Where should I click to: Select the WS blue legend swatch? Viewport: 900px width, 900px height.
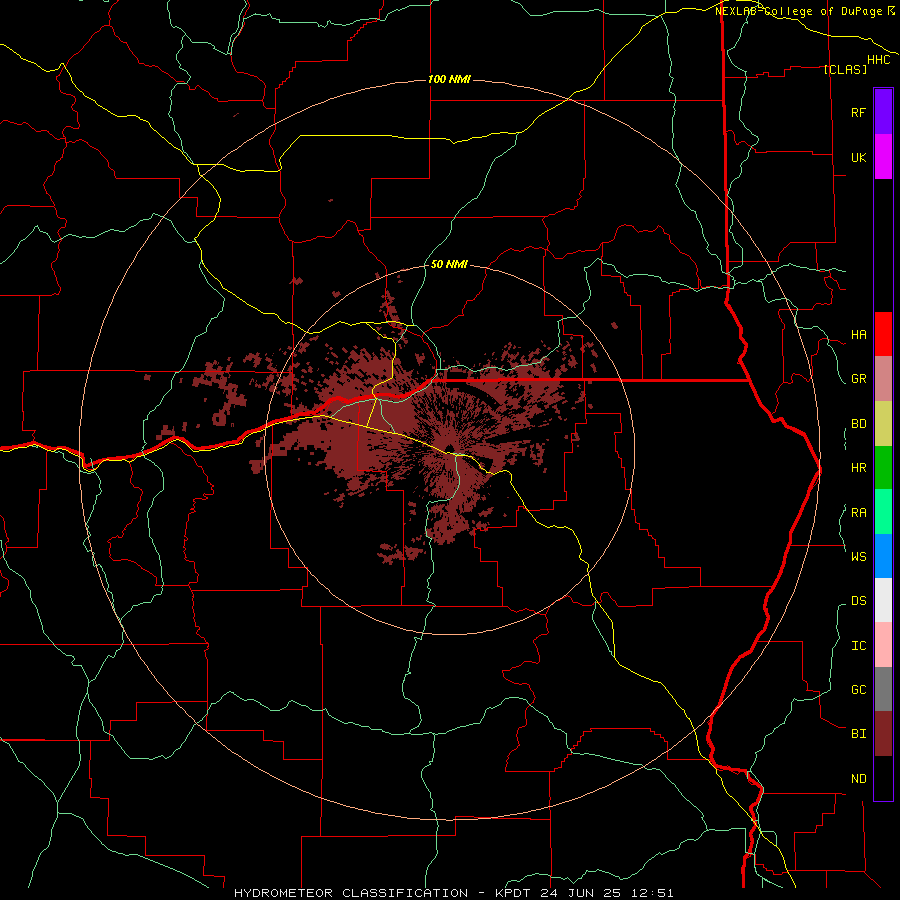(883, 556)
